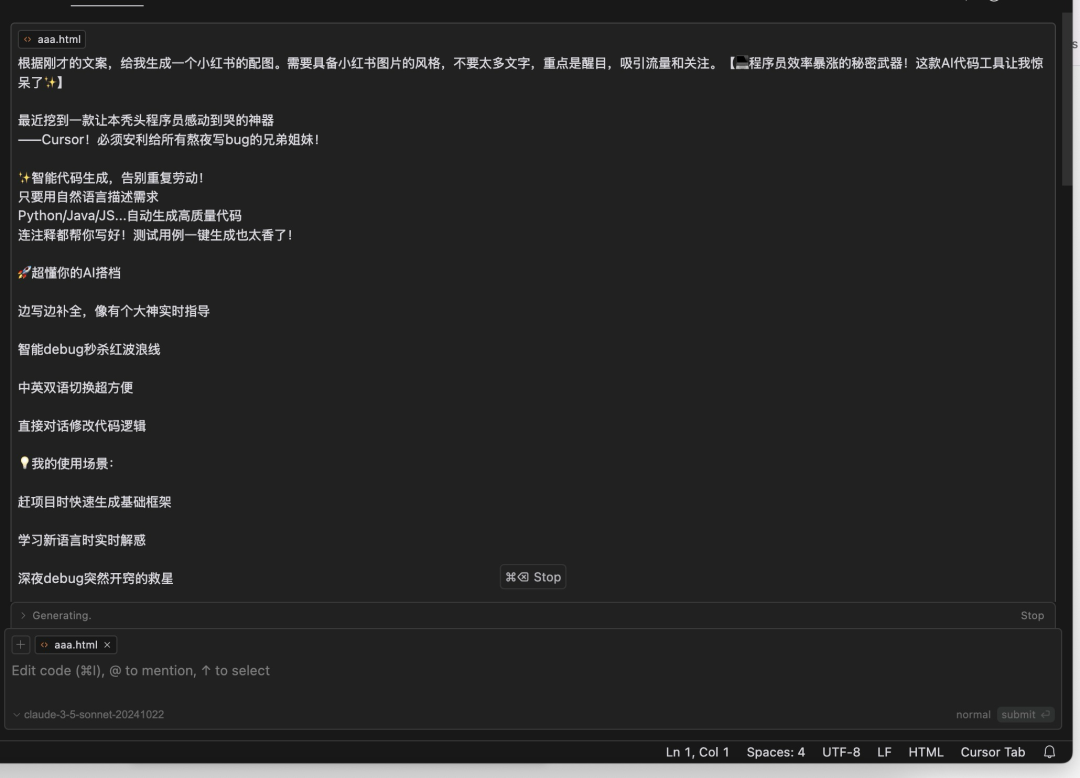Image resolution: width=1080 pixels, height=778 pixels.
Task: Select the HTML language mode
Action: point(926,753)
